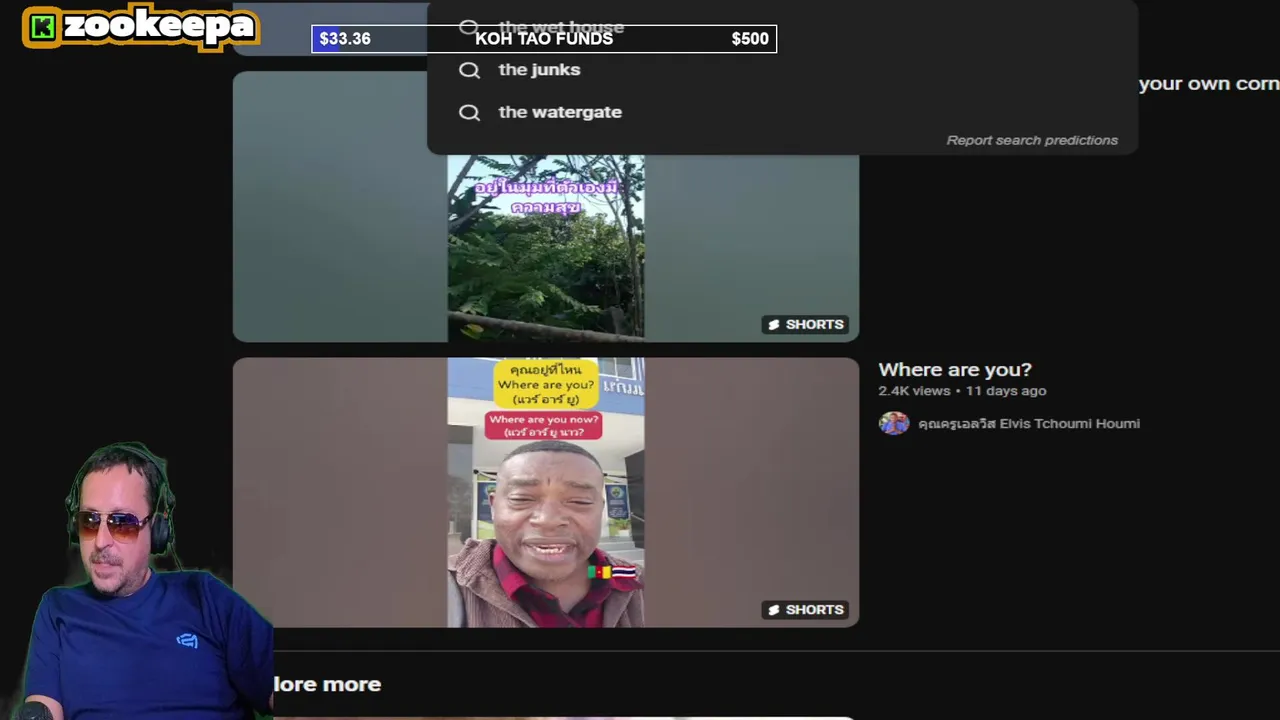Select 'the junks' search suggestion
This screenshot has height=720, width=1280.
[539, 70]
